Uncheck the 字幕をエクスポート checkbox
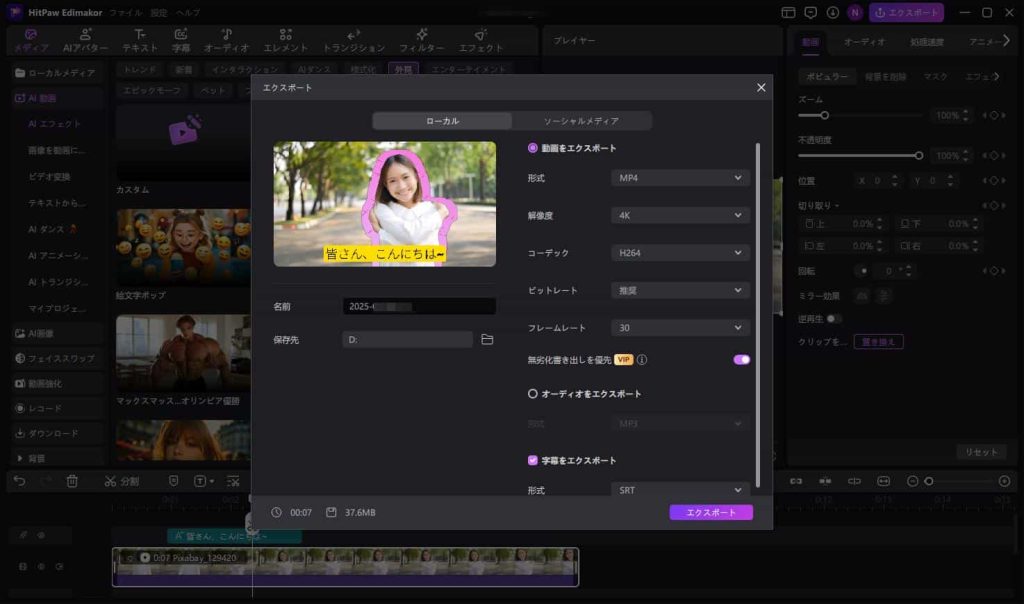Viewport: 1024px width, 604px height. [533, 461]
